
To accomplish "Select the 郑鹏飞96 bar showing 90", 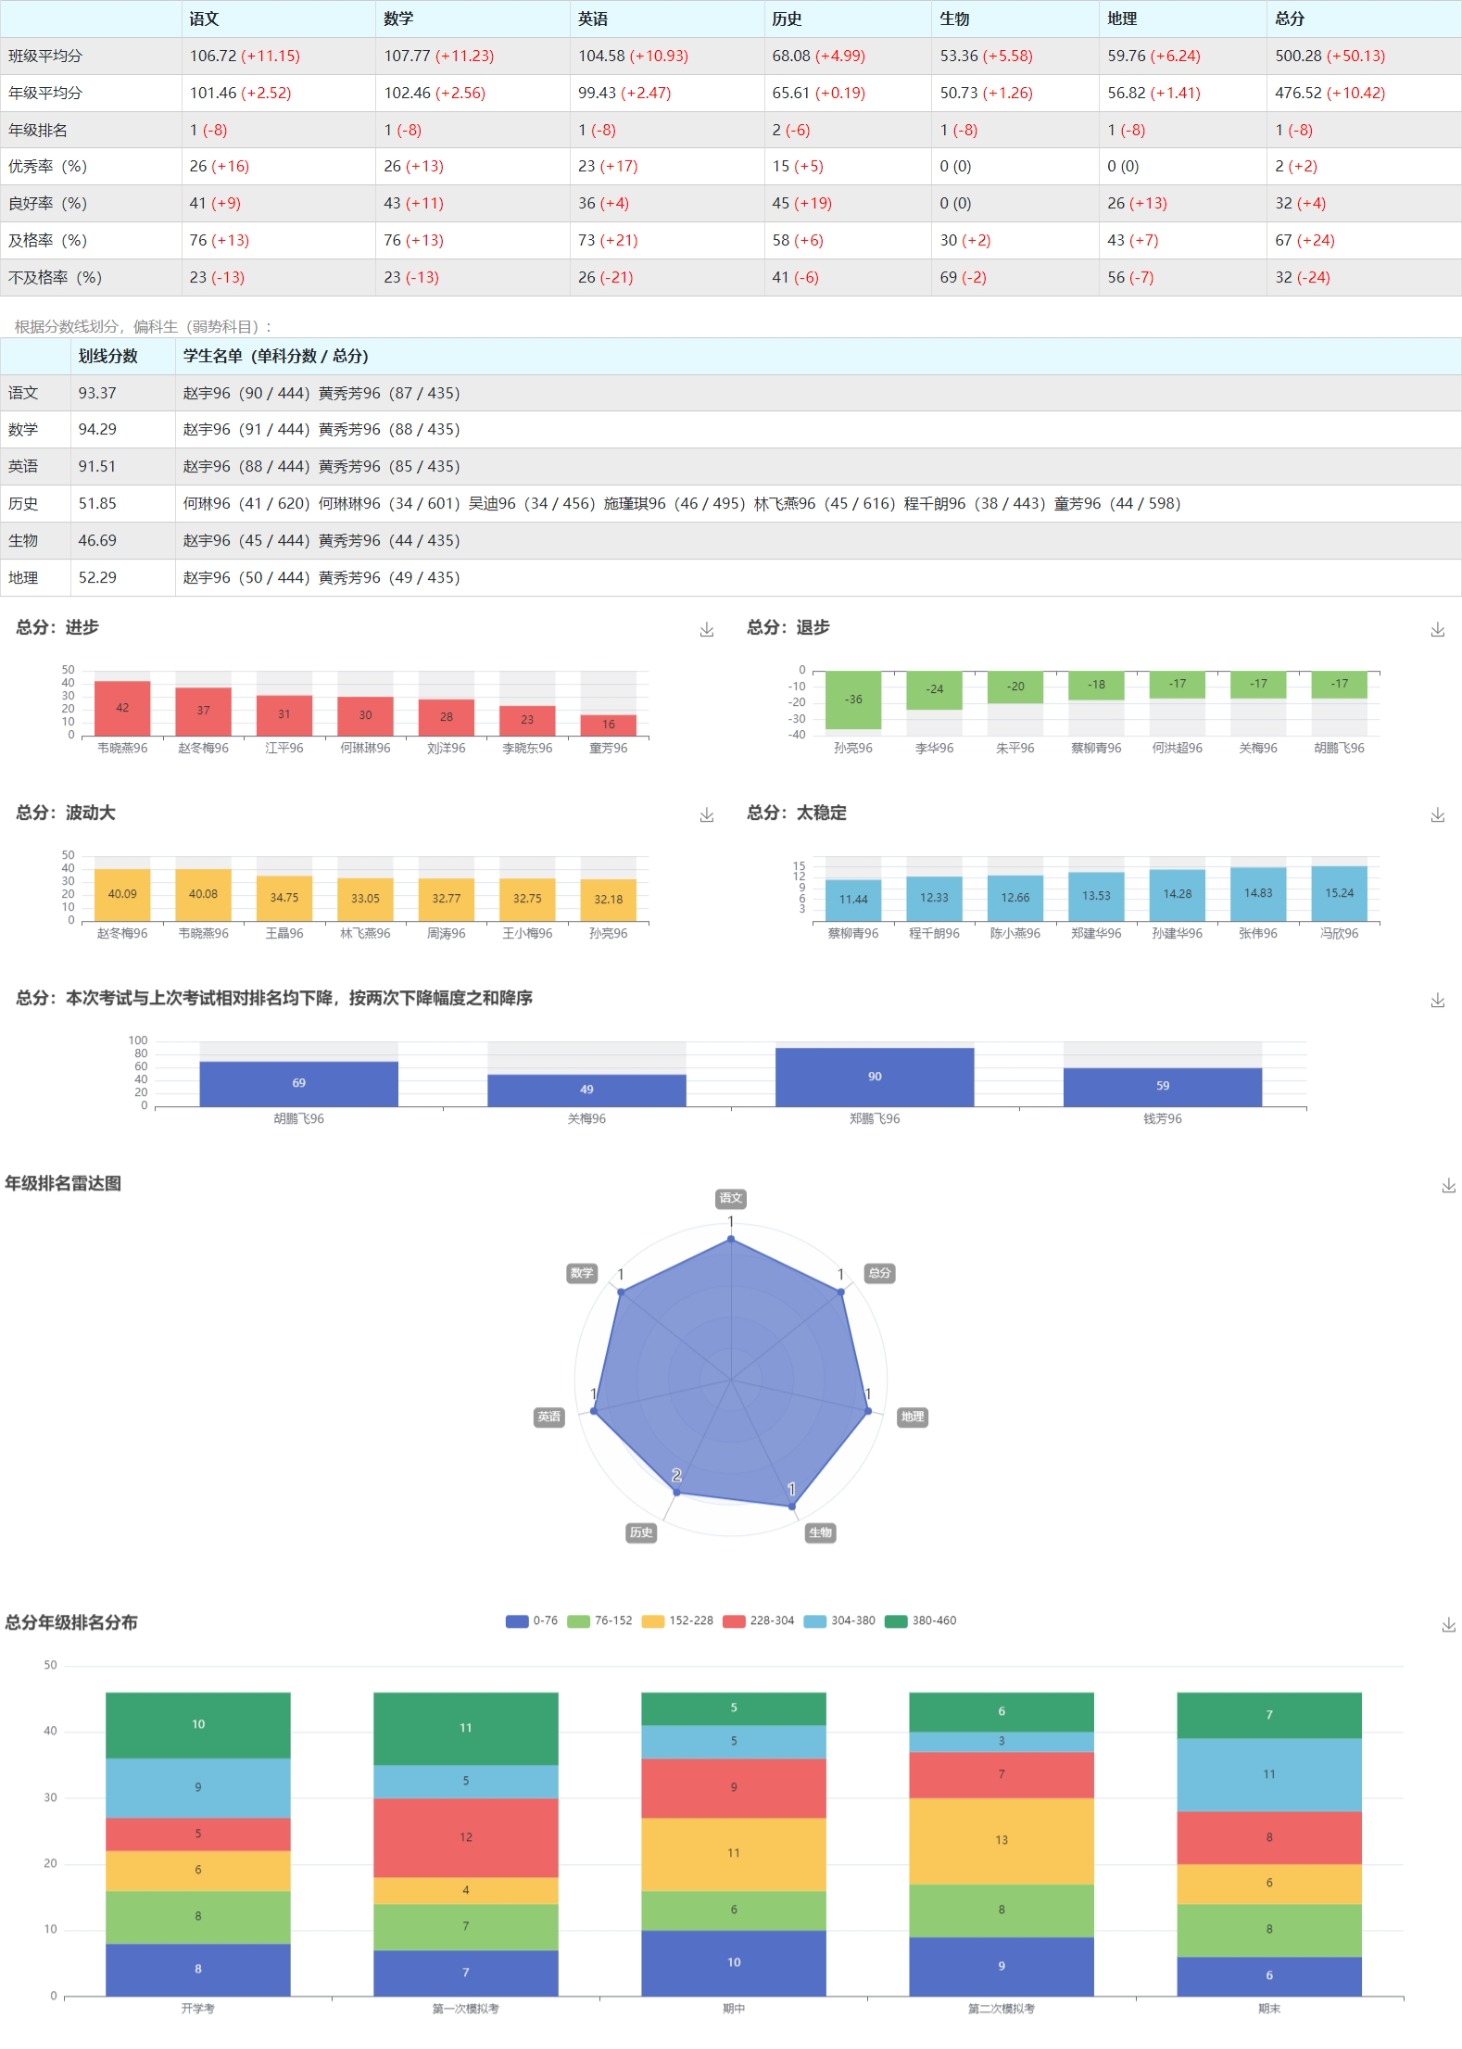I will point(875,1077).
